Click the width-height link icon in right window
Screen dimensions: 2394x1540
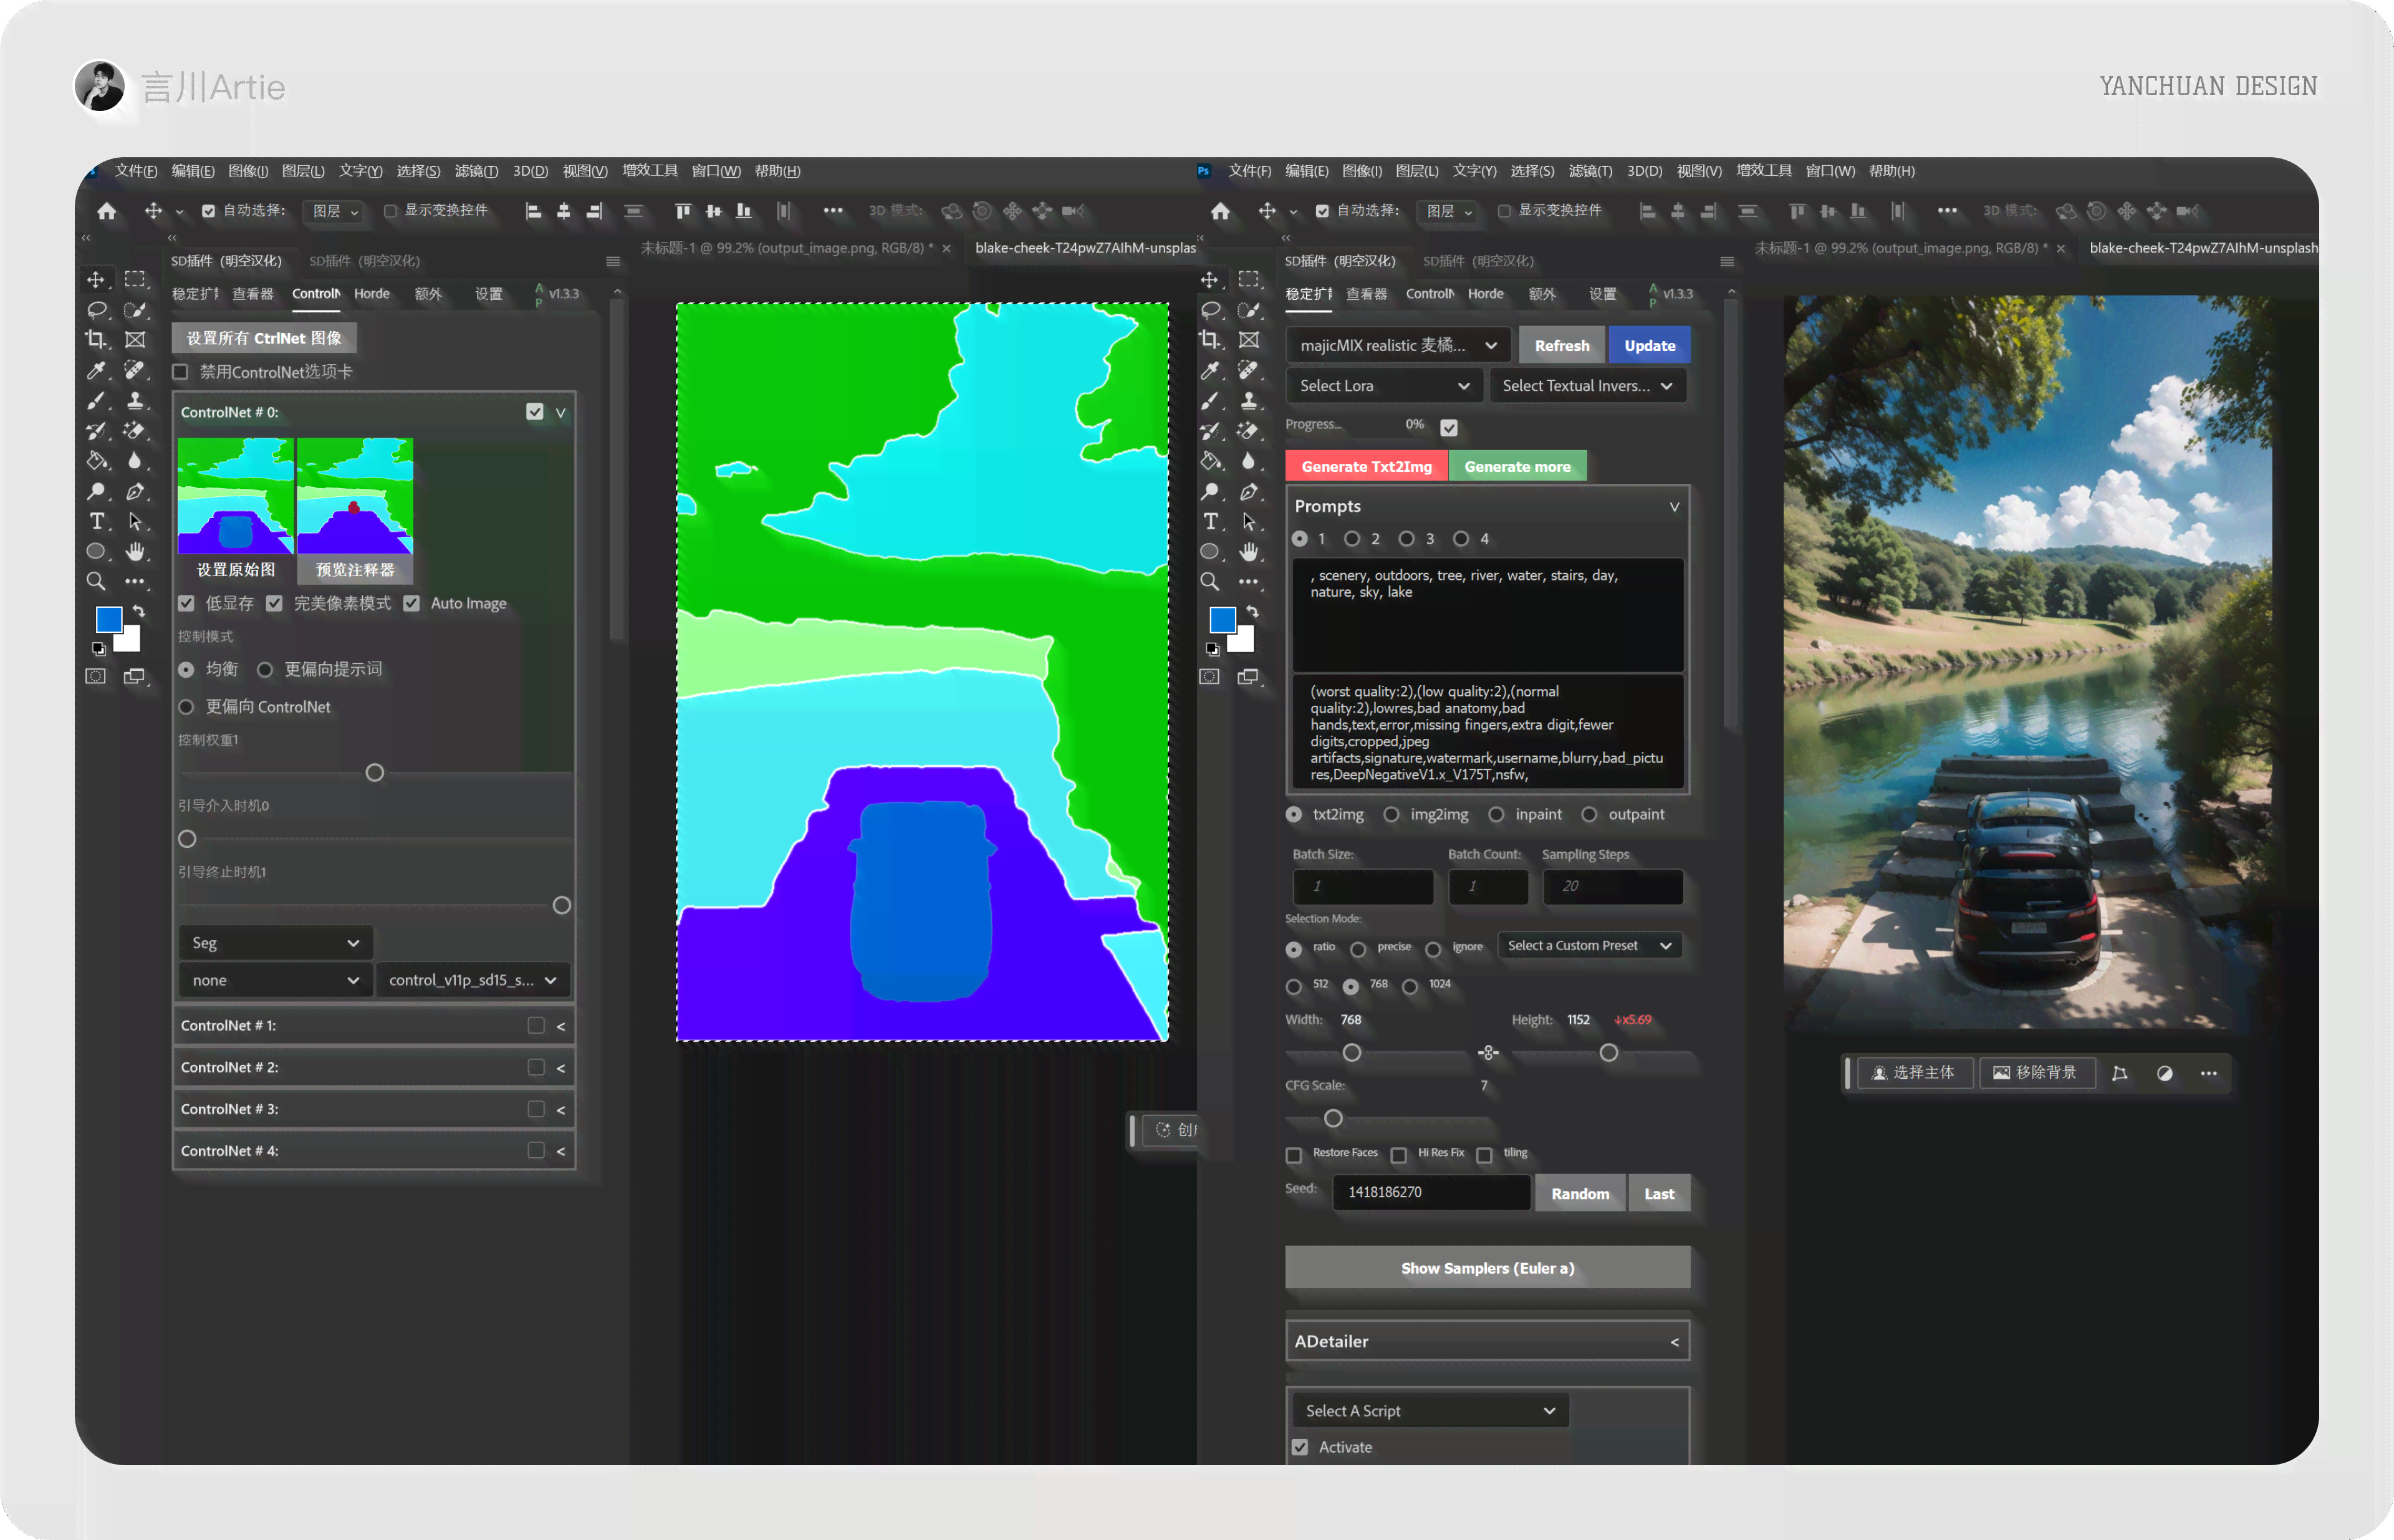(x=1488, y=1052)
